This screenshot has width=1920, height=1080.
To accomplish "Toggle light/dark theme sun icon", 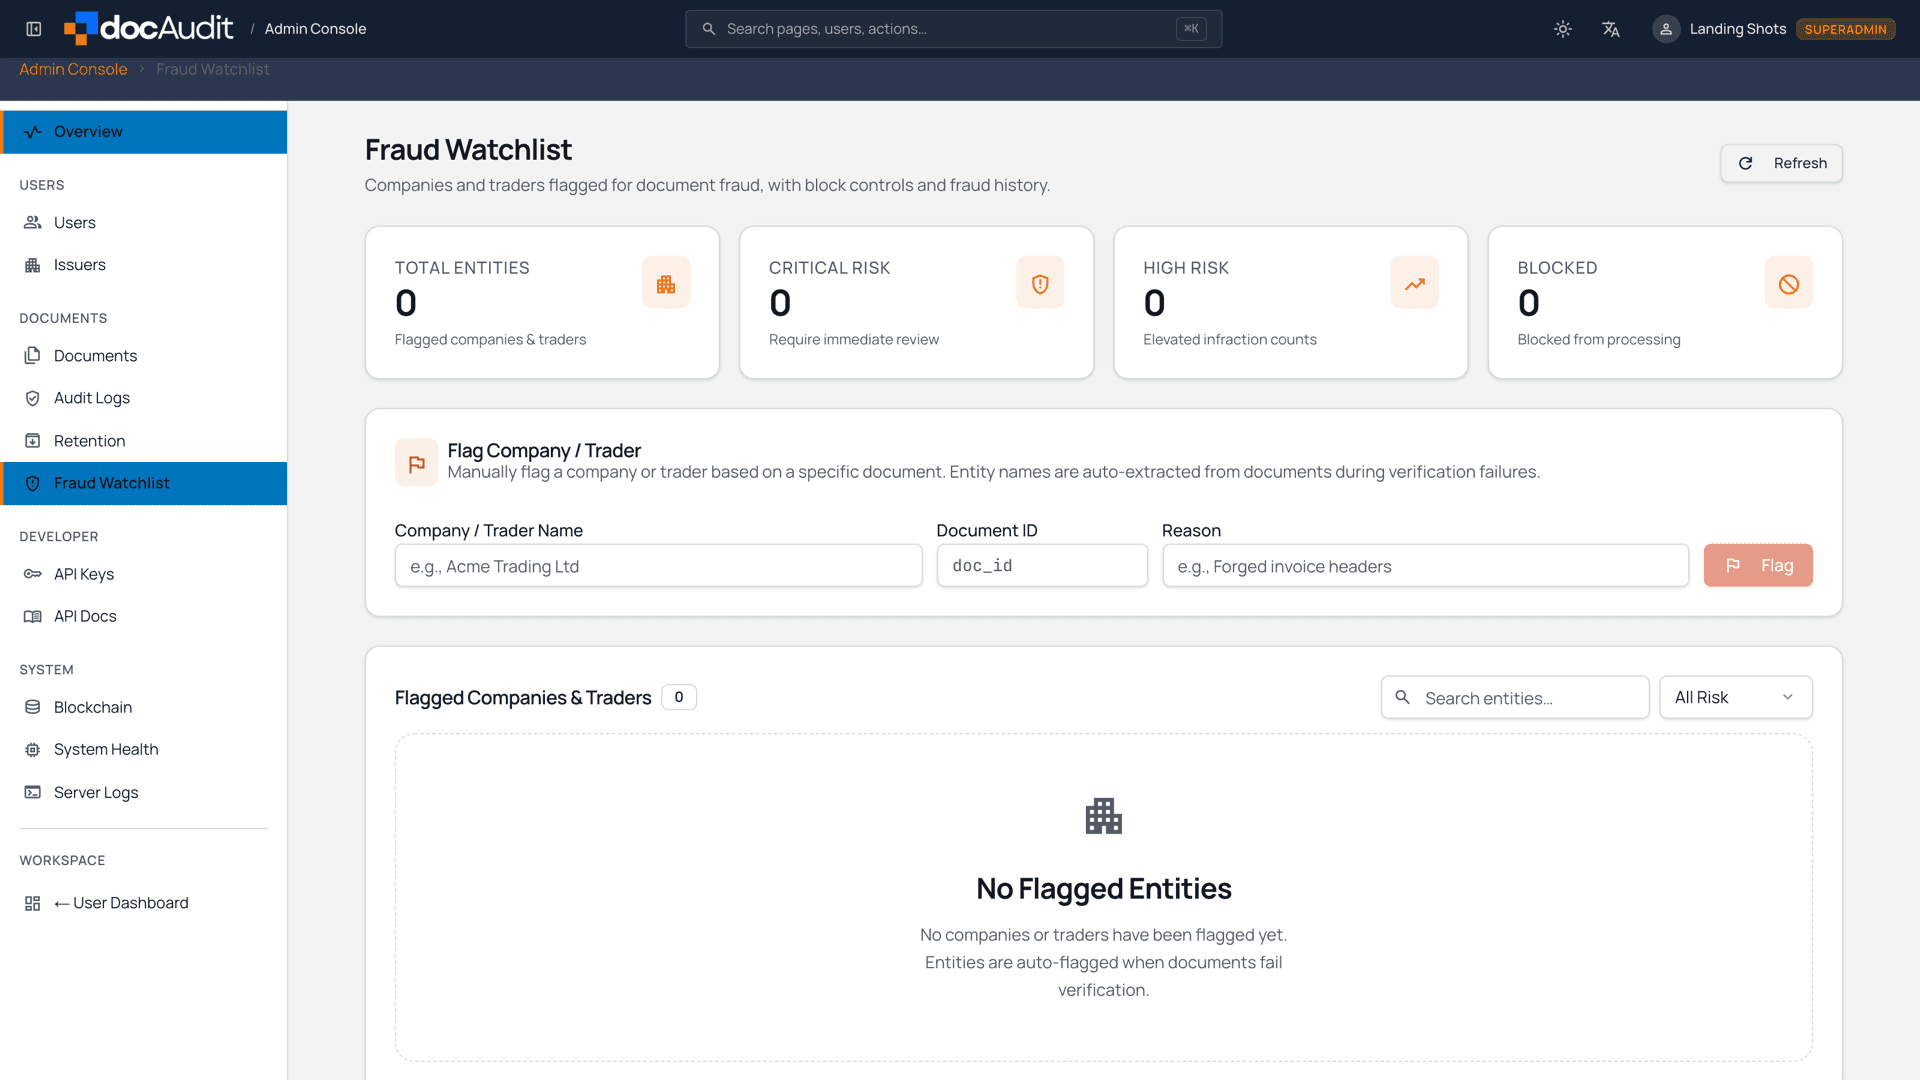I will 1563,29.
